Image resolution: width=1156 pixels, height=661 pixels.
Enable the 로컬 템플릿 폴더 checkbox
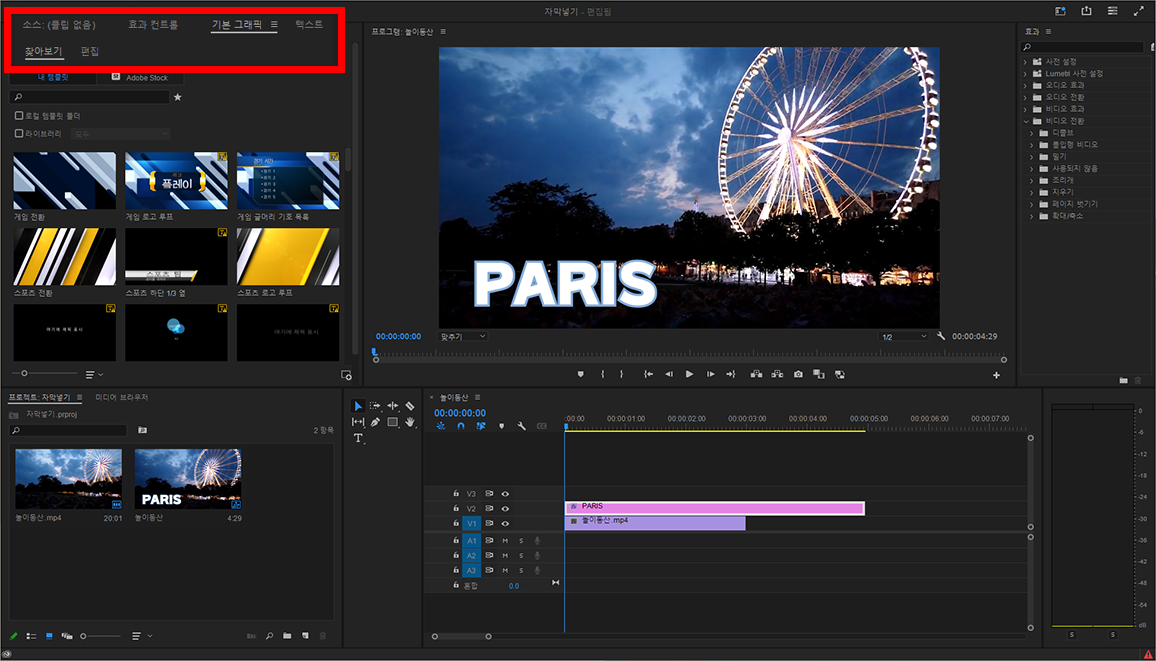point(19,116)
